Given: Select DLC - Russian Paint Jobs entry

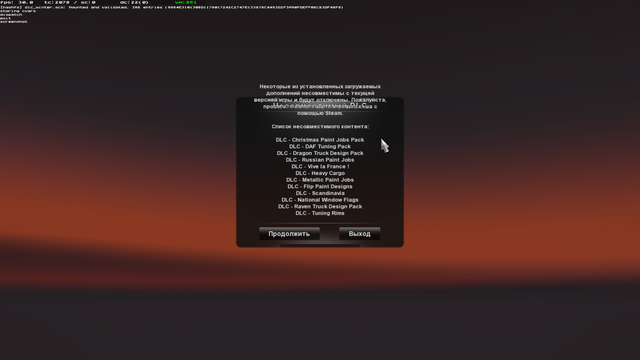Looking at the screenshot, I should pyautogui.click(x=320, y=160).
